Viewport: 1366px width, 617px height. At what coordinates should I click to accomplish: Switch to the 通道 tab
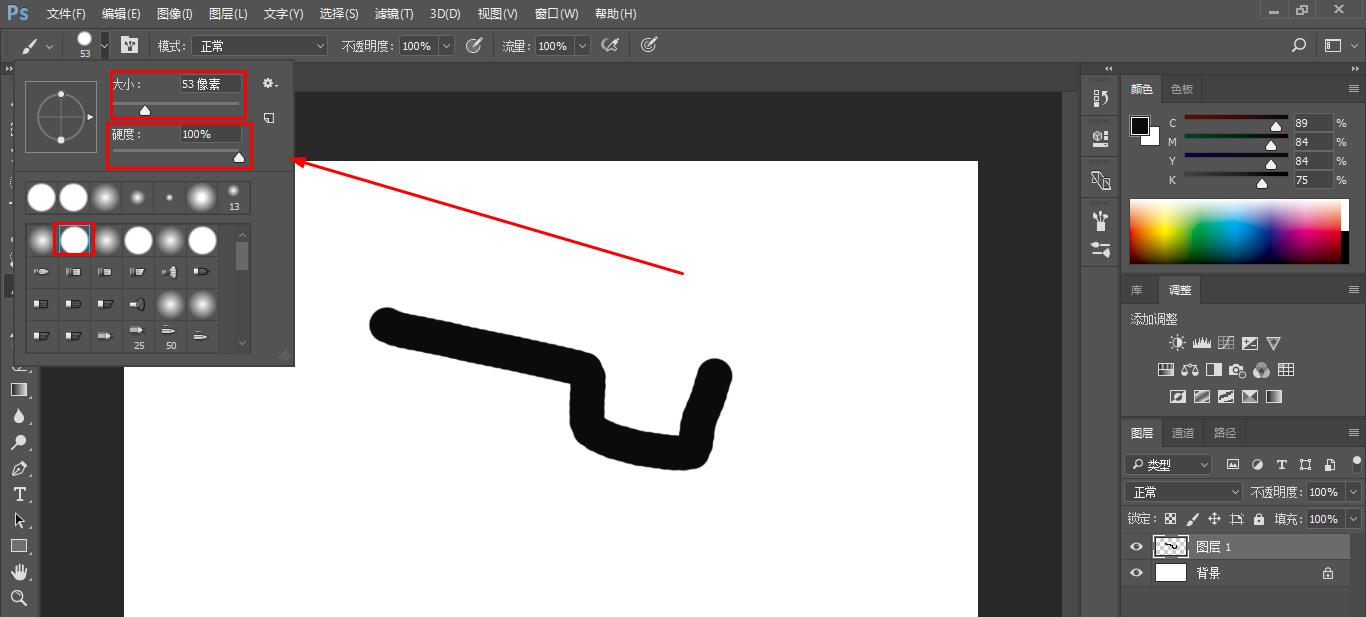(1183, 433)
